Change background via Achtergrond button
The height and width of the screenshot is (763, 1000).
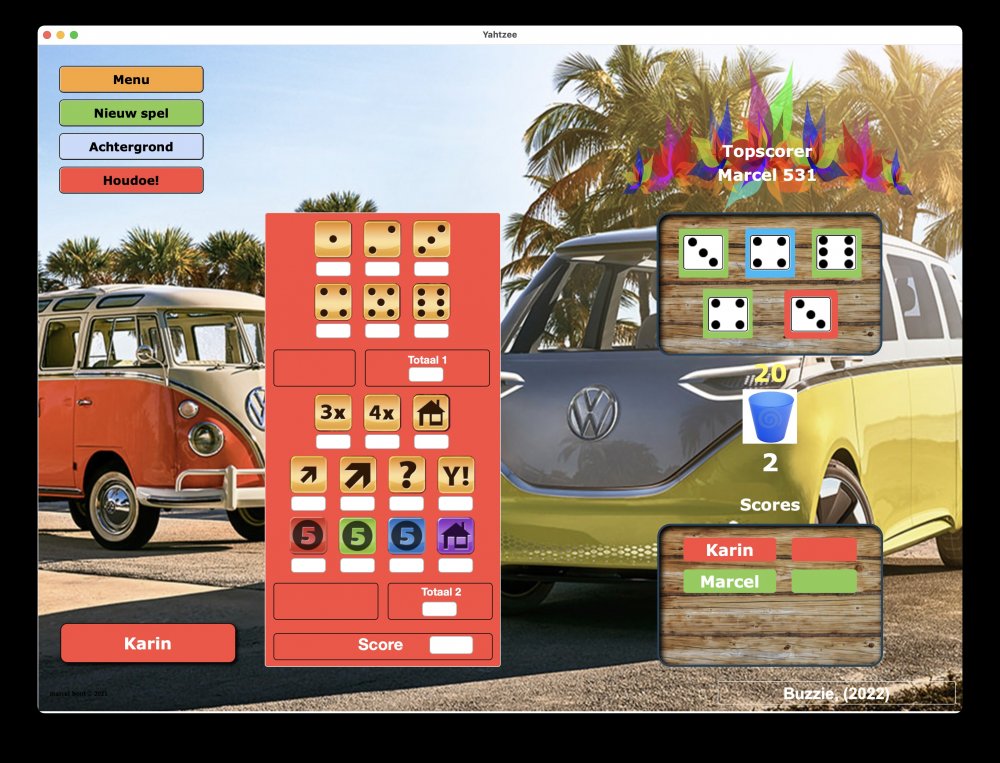[131, 147]
